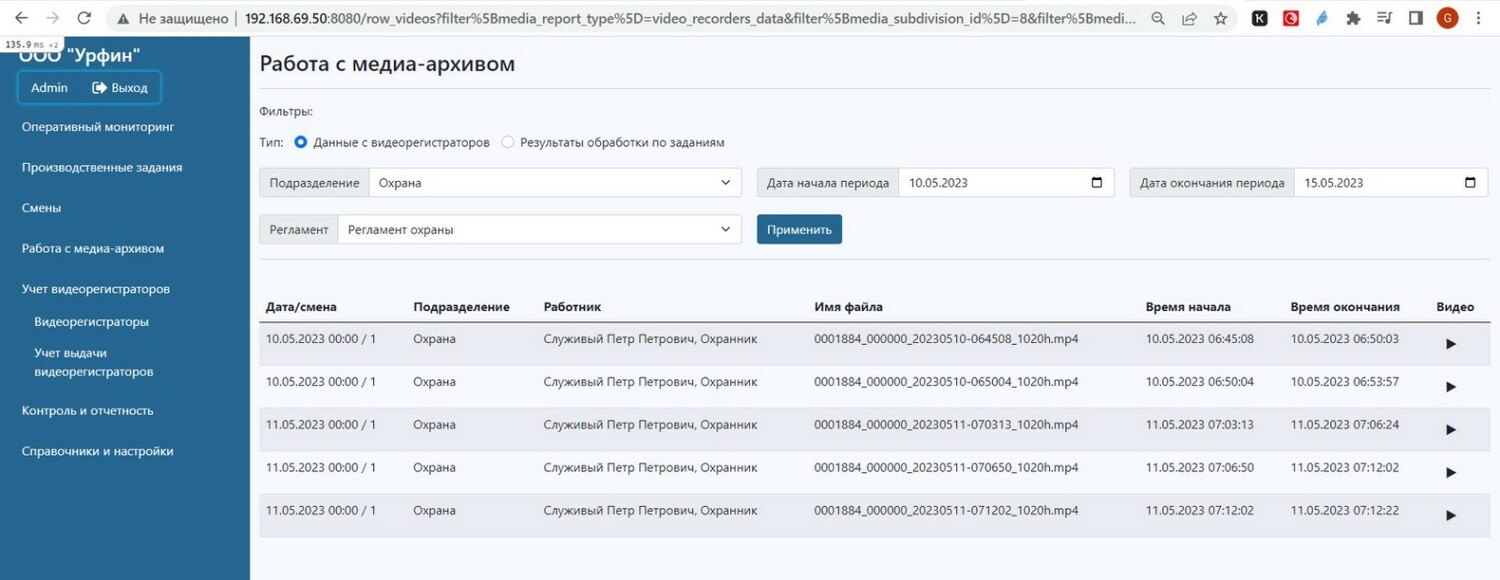Open Работа с медиа-архивом sidebar item
The height and width of the screenshot is (580, 1500).
pyautogui.click(x=93, y=248)
